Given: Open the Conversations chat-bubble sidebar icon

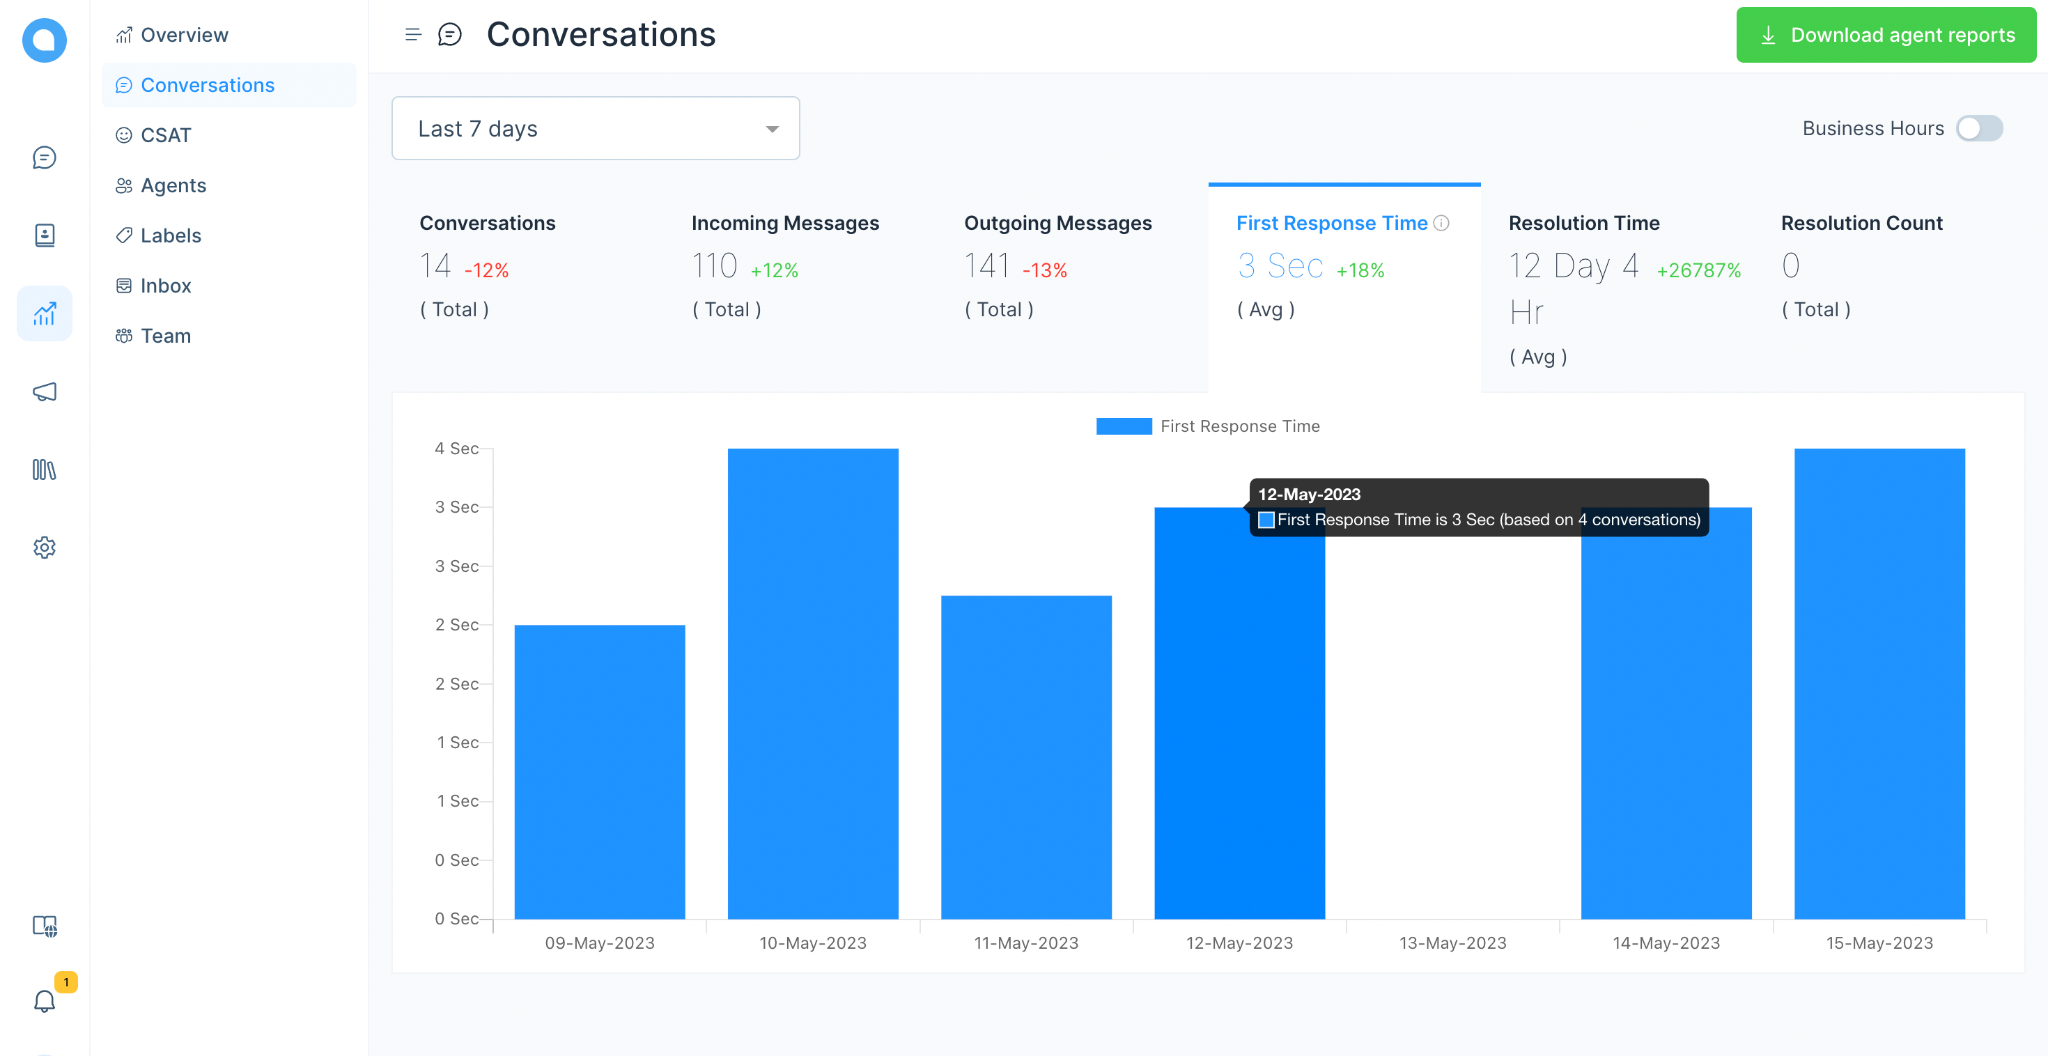Looking at the screenshot, I should point(44,157).
